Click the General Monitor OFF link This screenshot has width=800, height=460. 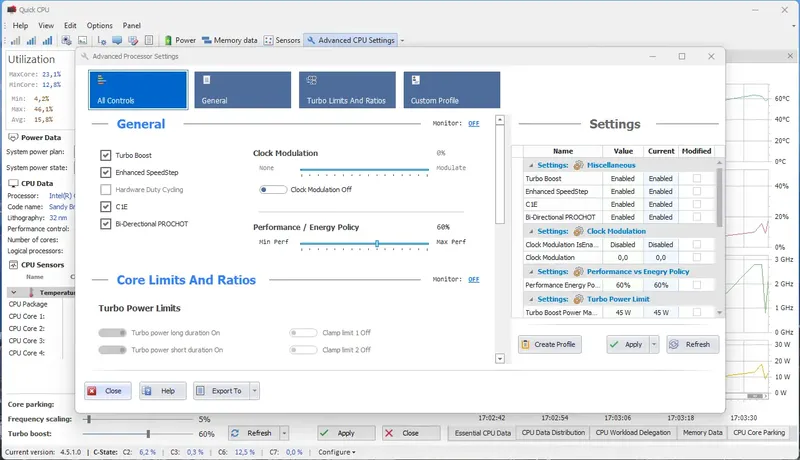tap(473, 123)
